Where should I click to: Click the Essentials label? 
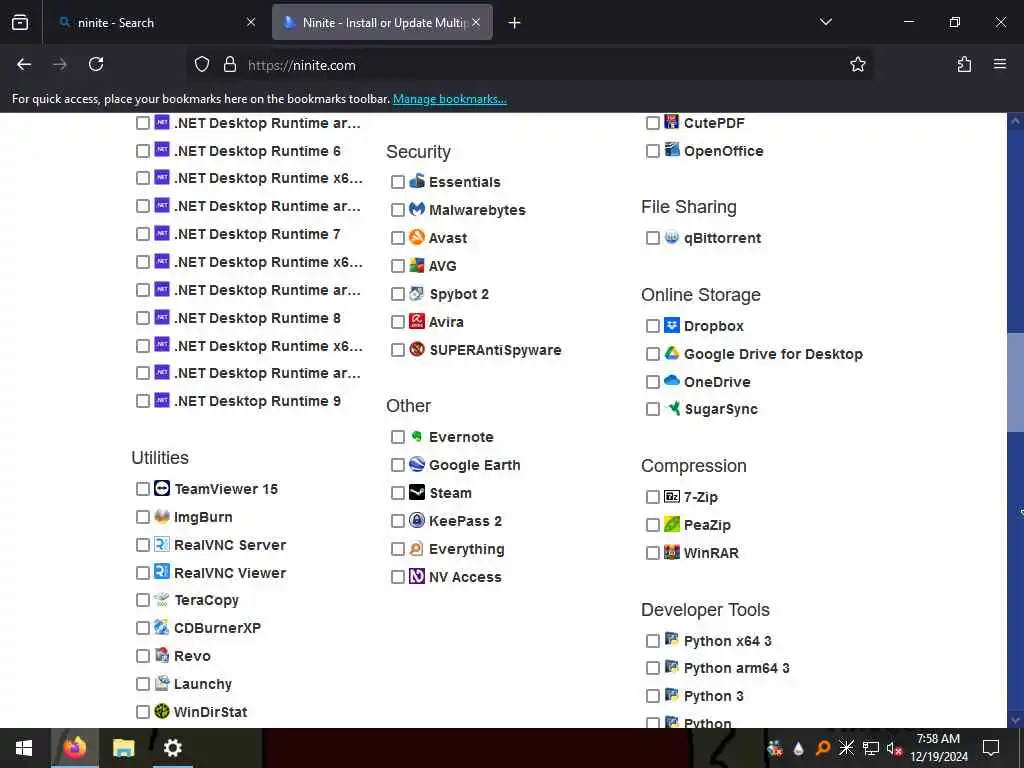pyautogui.click(x=464, y=182)
